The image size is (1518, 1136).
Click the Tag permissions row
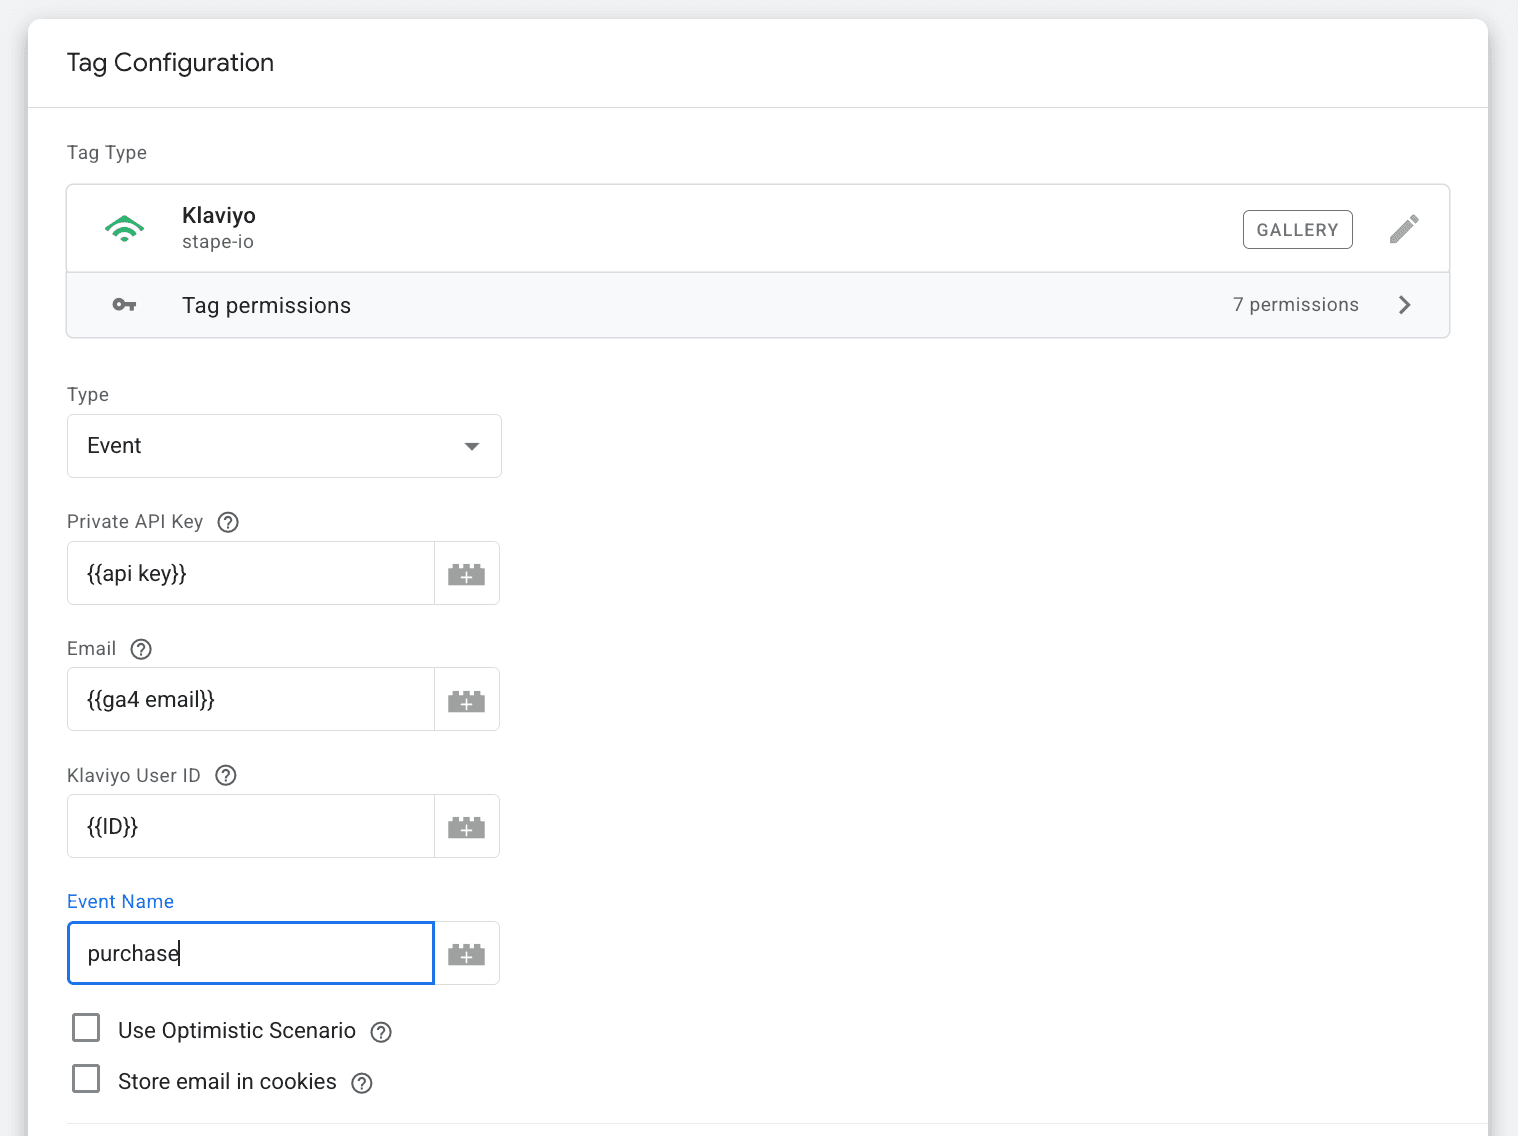700,305
